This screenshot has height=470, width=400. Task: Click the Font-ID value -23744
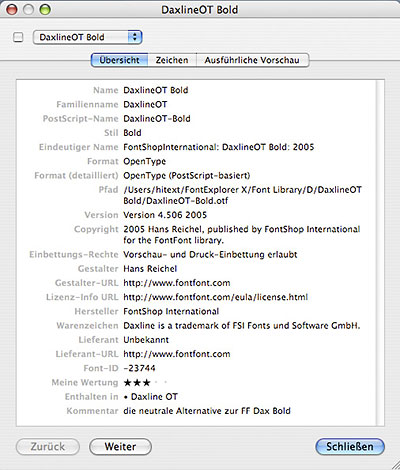pyautogui.click(x=139, y=368)
